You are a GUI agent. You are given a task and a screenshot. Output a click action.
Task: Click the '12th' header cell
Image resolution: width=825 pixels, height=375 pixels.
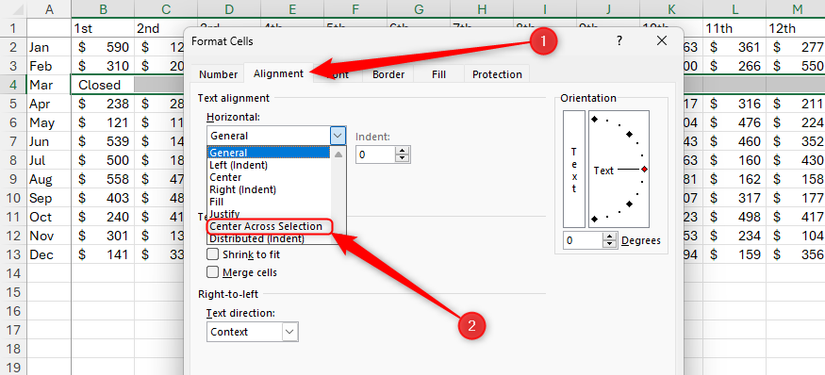coord(796,28)
